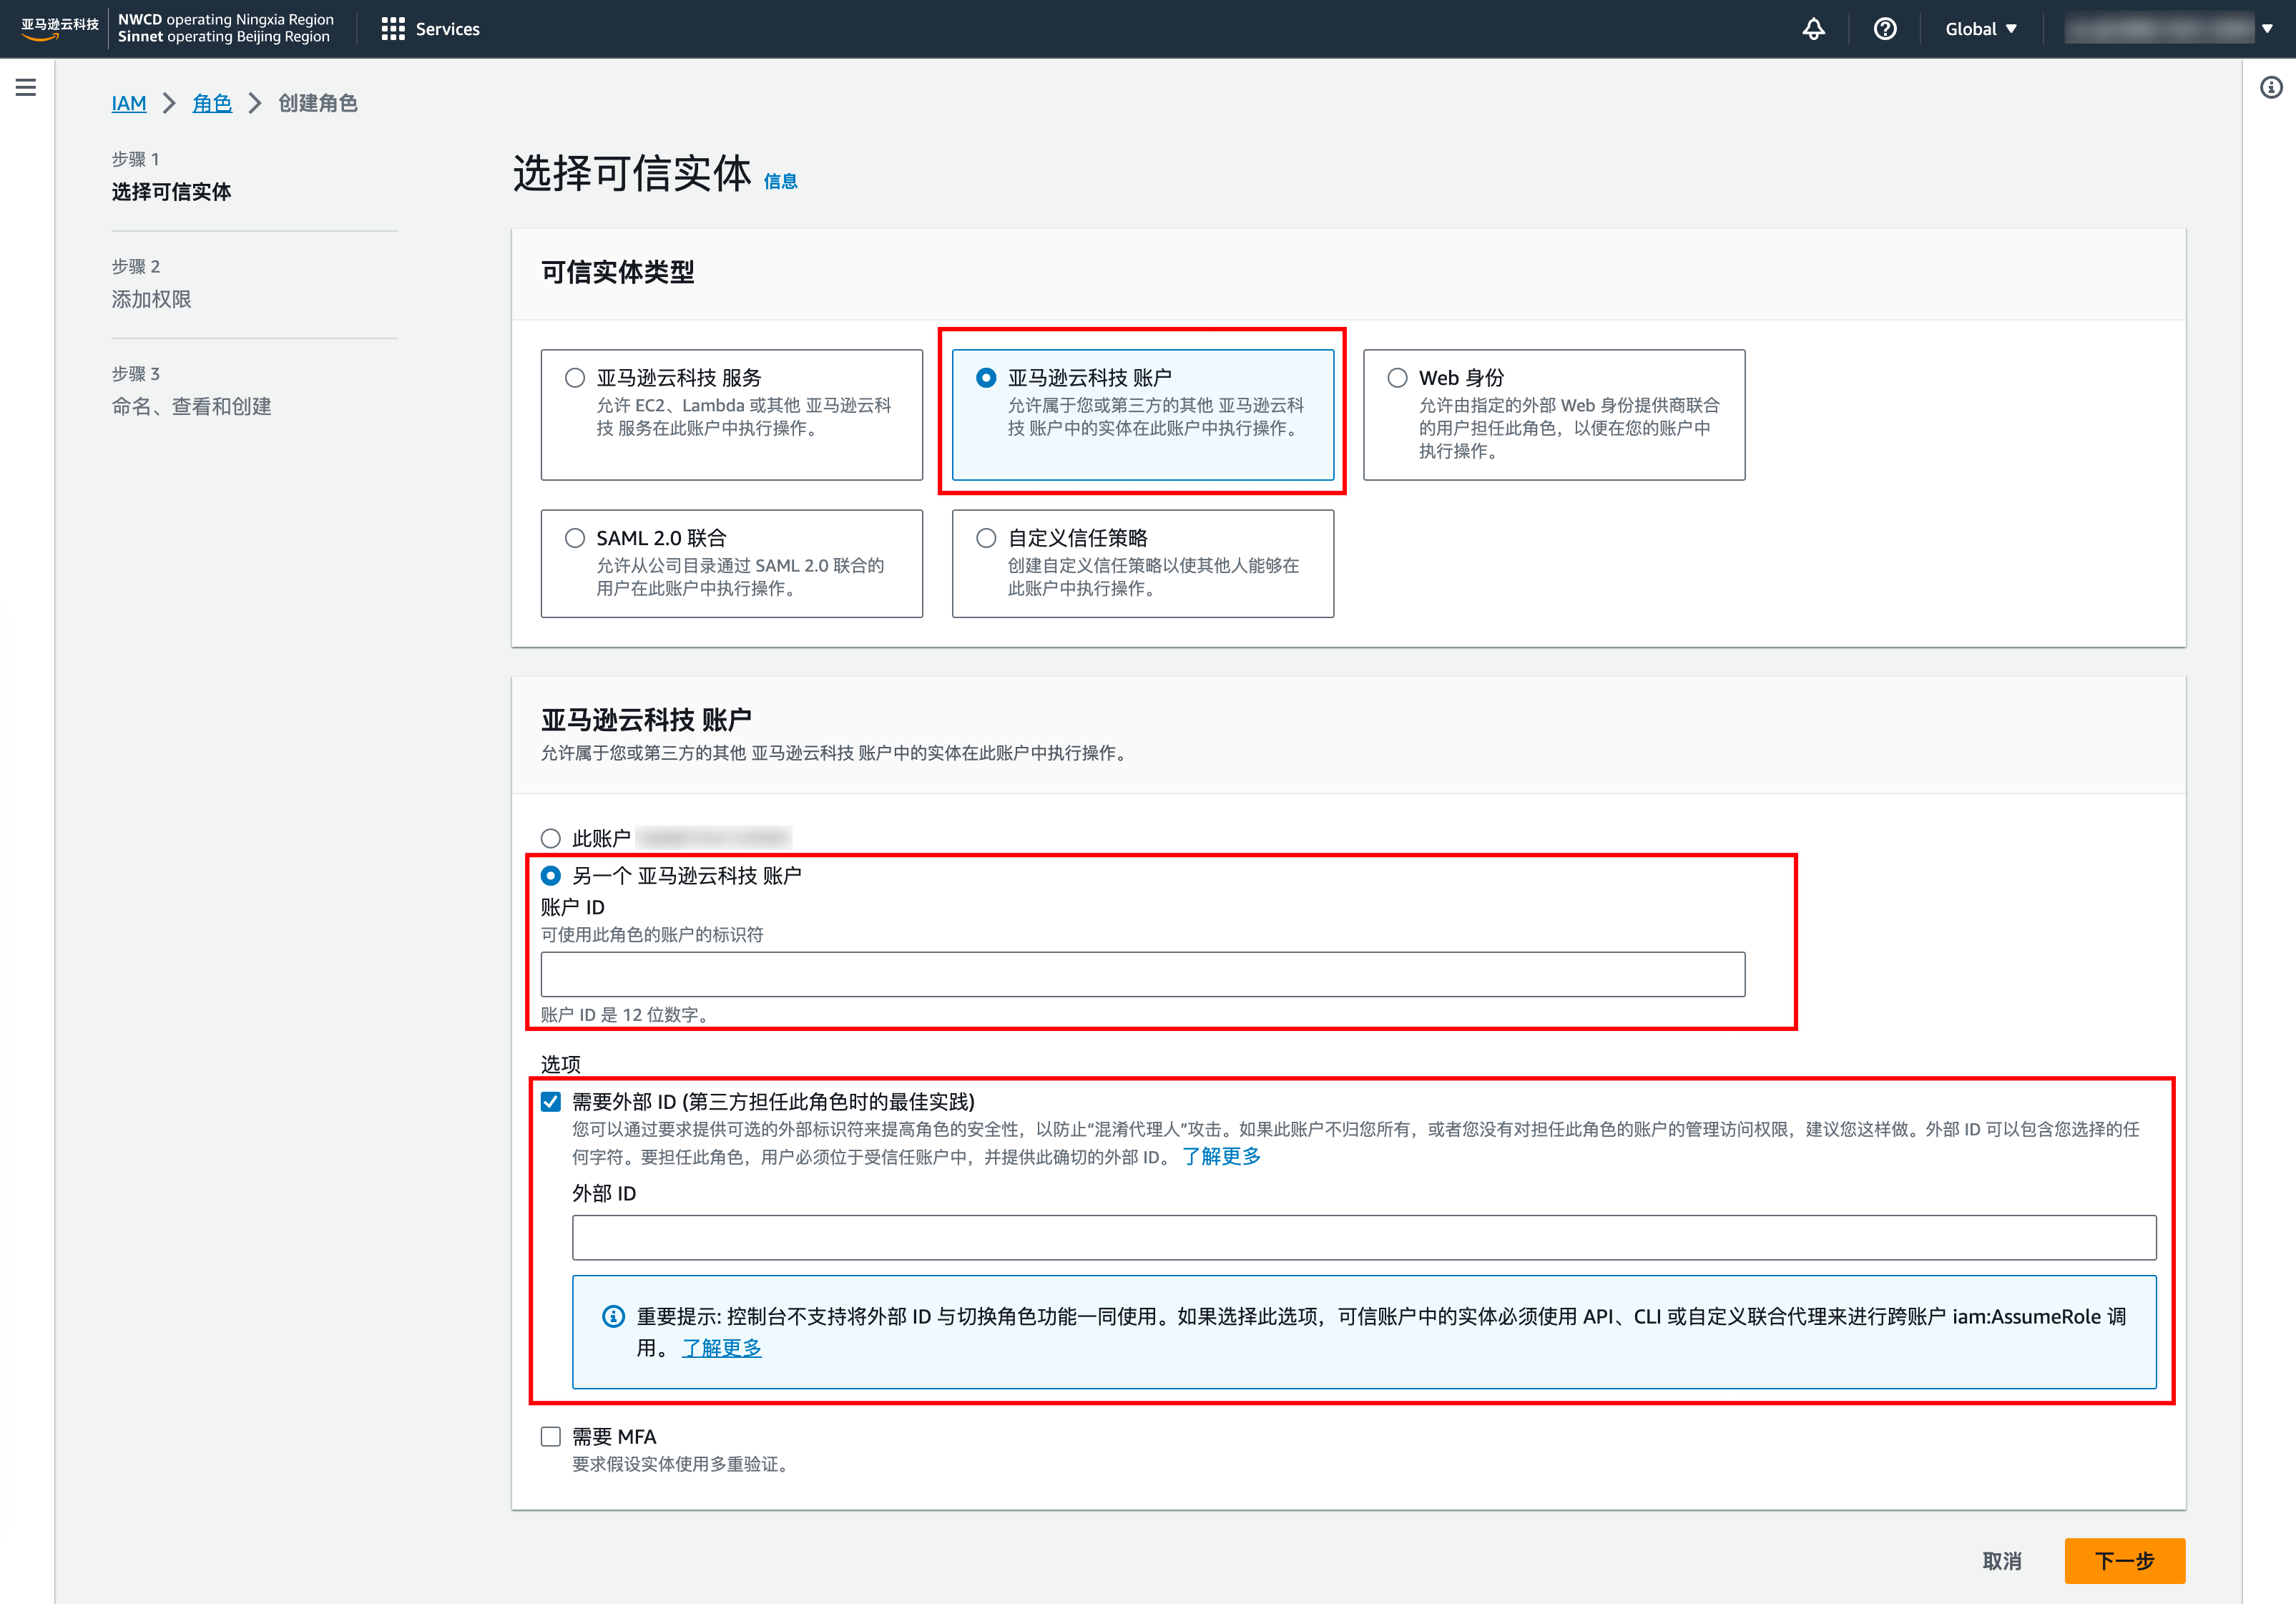Open the notifications bell icon
The width and height of the screenshot is (2296, 1604).
pos(1813,29)
